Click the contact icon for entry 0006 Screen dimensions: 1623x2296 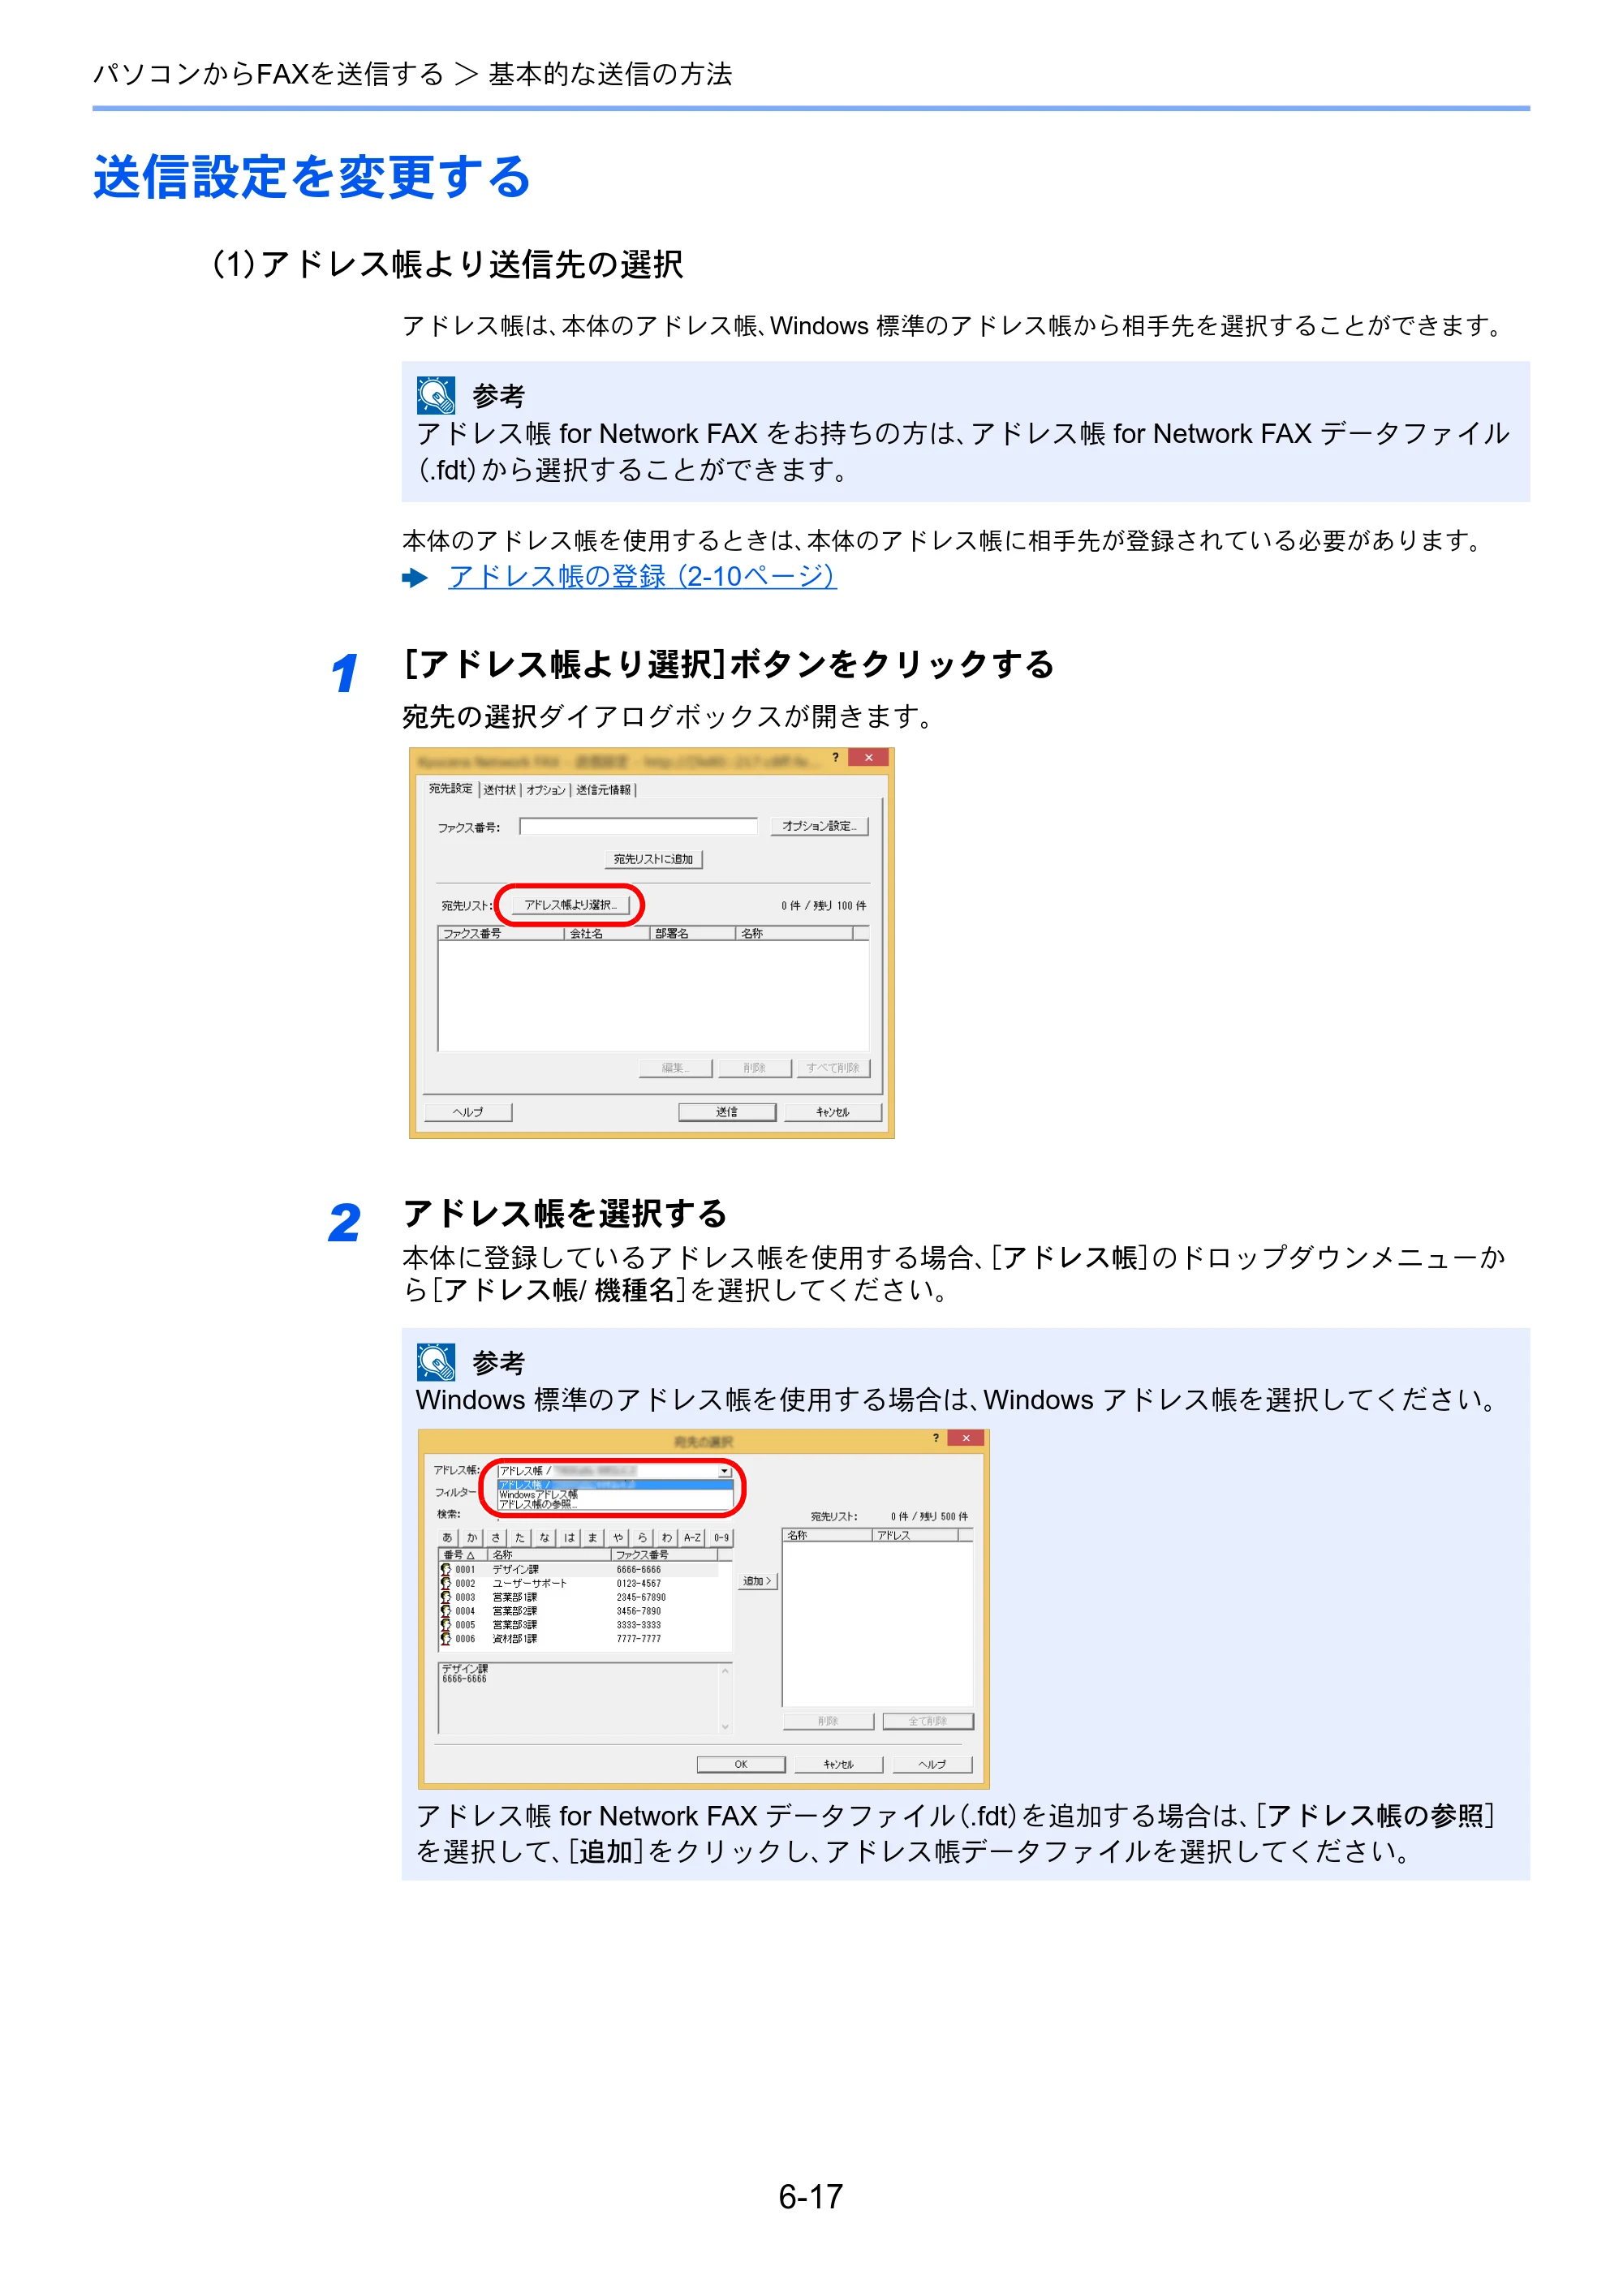pyautogui.click(x=446, y=1640)
